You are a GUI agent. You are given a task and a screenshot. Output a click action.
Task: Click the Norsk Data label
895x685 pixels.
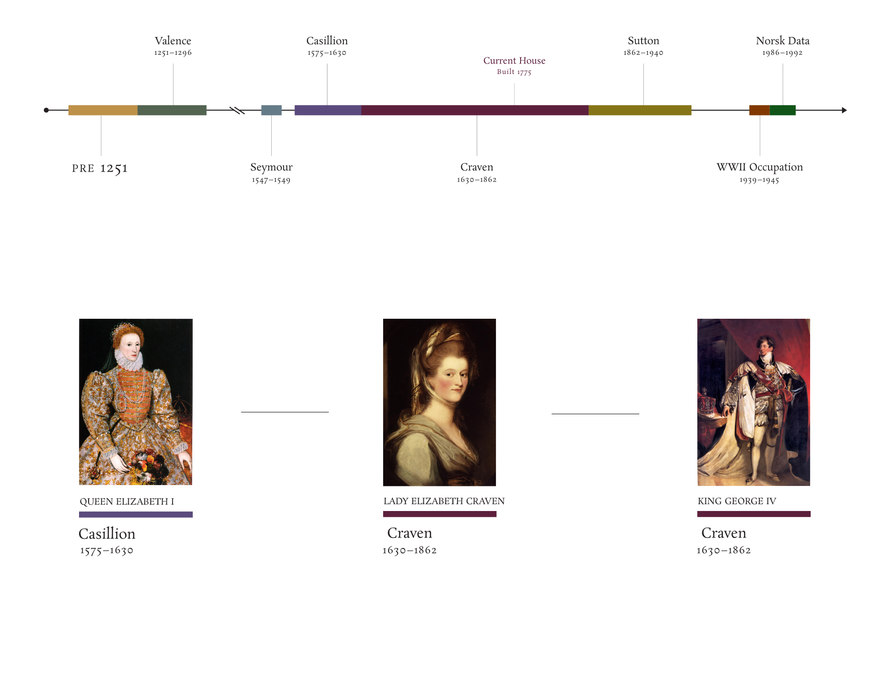click(783, 41)
